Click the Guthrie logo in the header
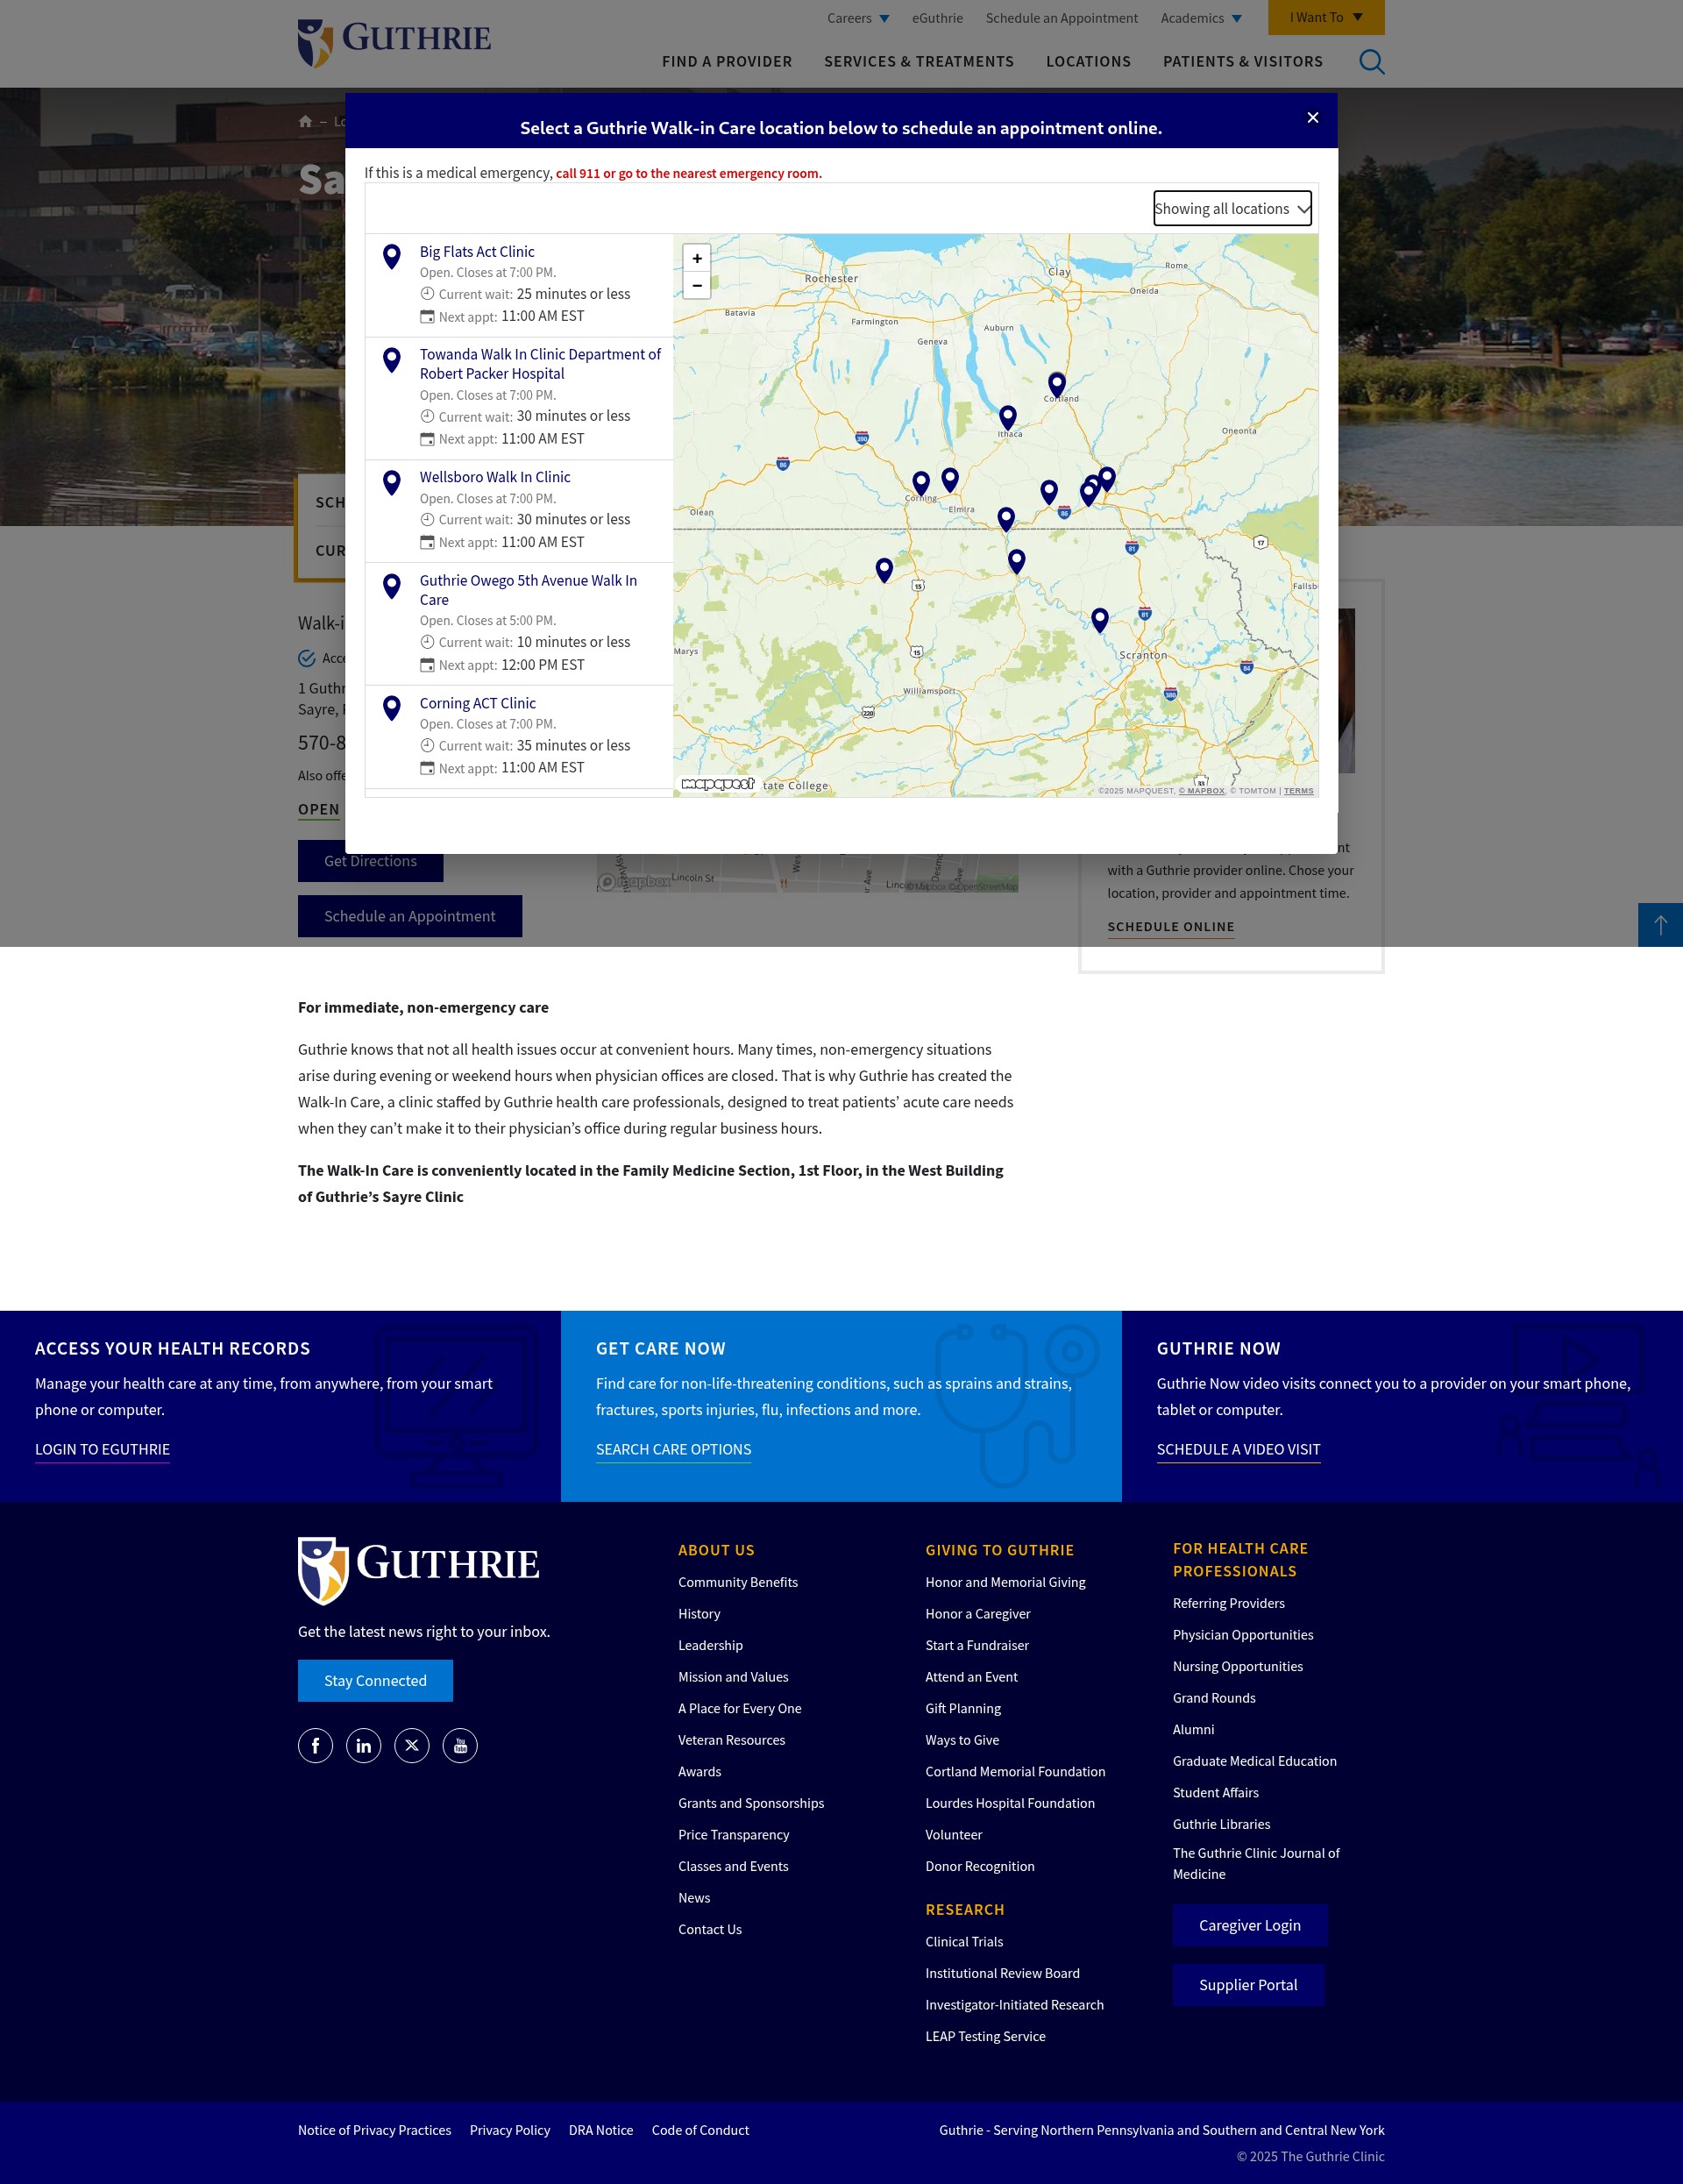 tap(394, 43)
